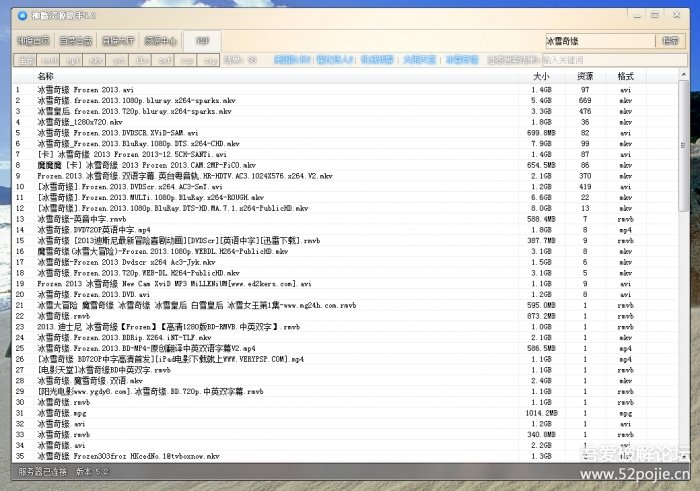Select the DVDSCR.XViD-SAM.avi entry
Screen dimensions: 700x491
(x=345, y=133)
